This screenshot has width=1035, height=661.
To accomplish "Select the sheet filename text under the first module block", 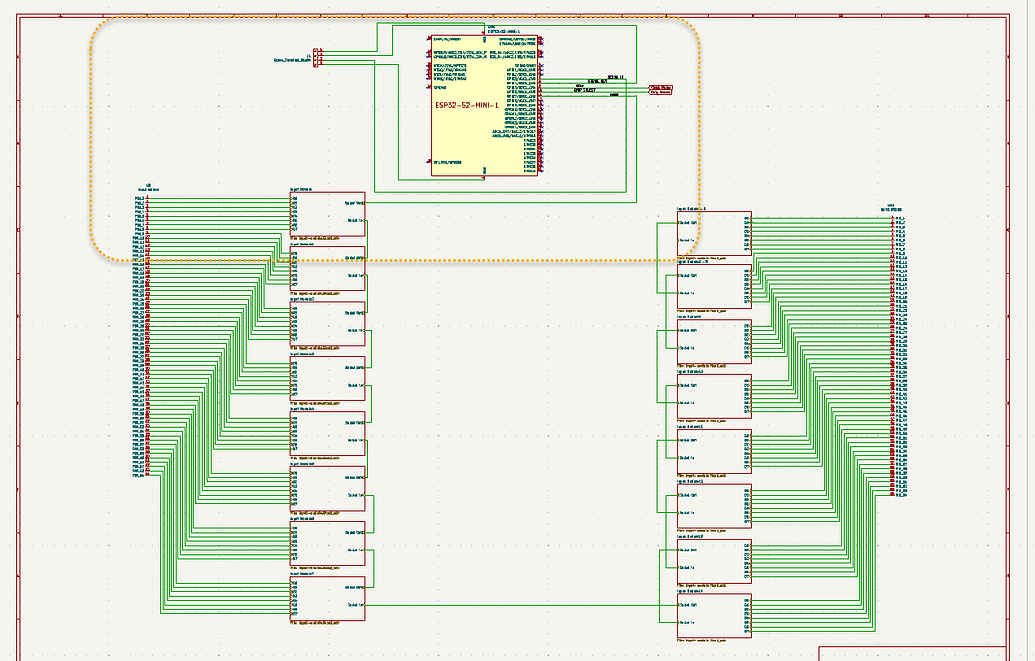I will pos(317,238).
